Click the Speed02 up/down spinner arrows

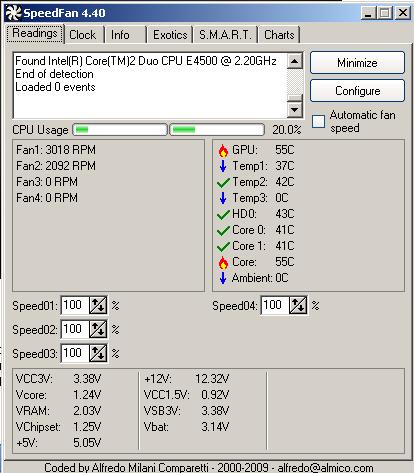[98, 329]
